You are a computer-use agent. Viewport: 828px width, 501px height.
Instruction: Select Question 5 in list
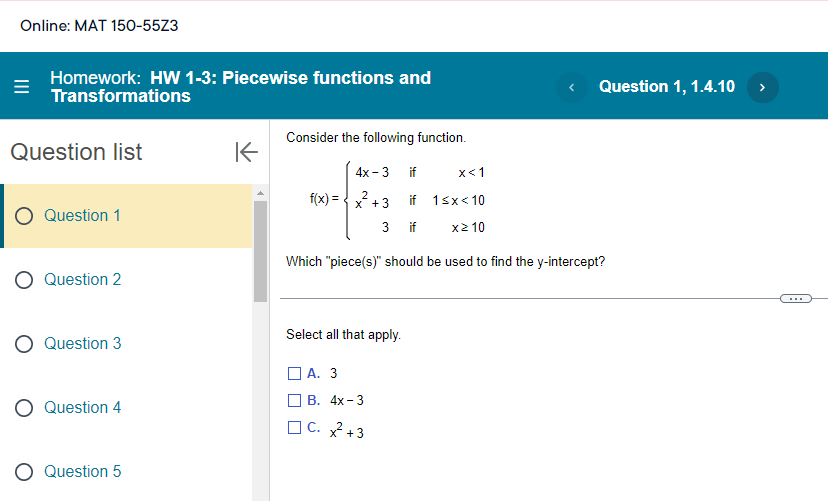click(82, 472)
